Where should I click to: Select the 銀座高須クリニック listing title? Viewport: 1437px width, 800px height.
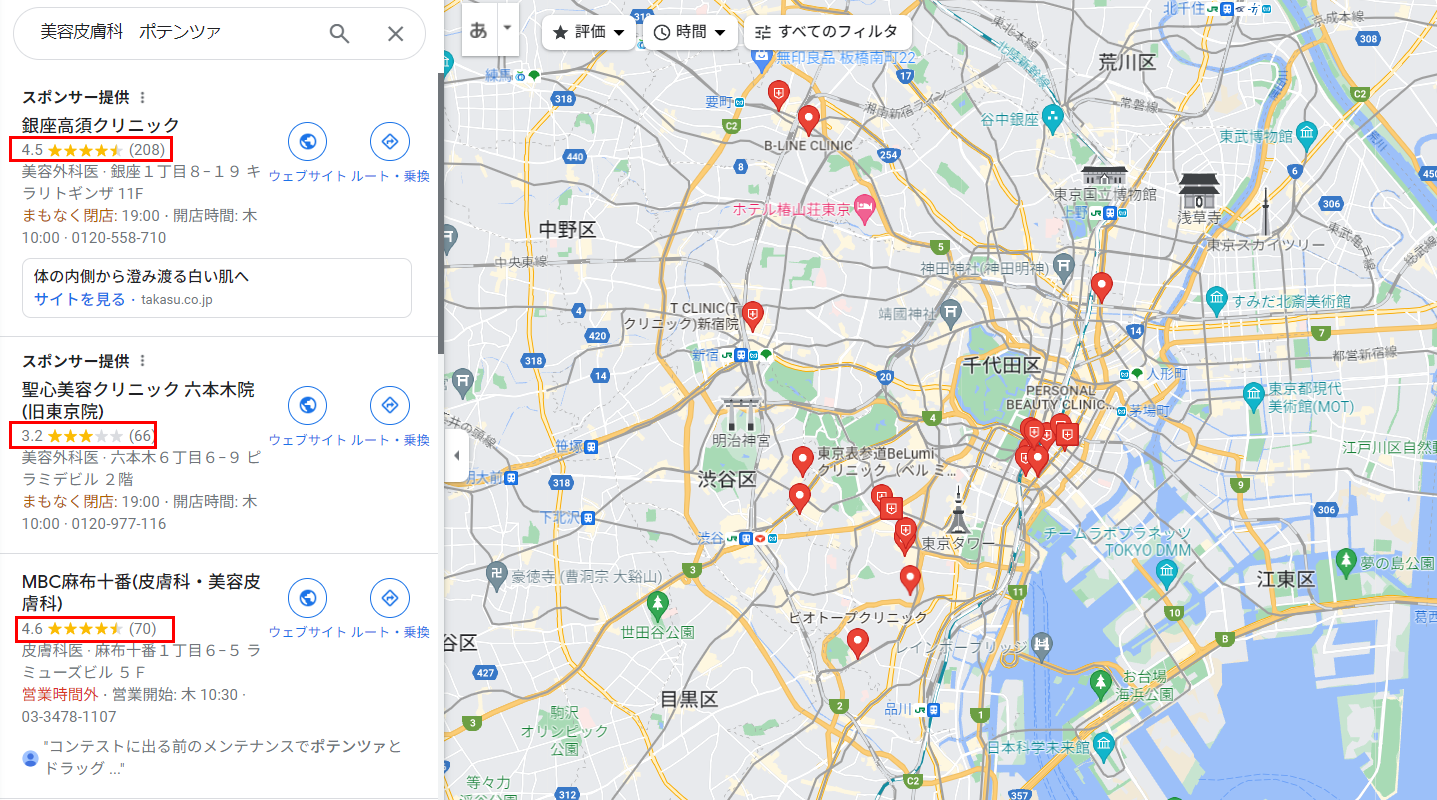pyautogui.click(x=101, y=125)
